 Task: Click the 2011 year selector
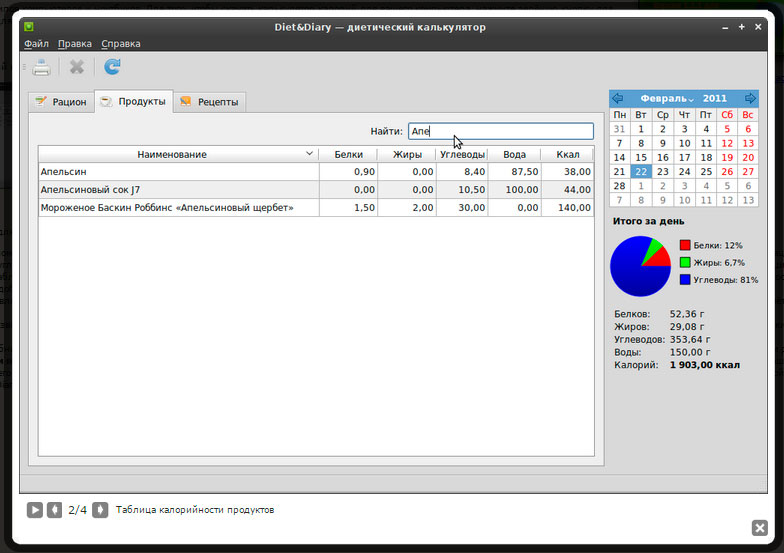pyautogui.click(x=715, y=99)
